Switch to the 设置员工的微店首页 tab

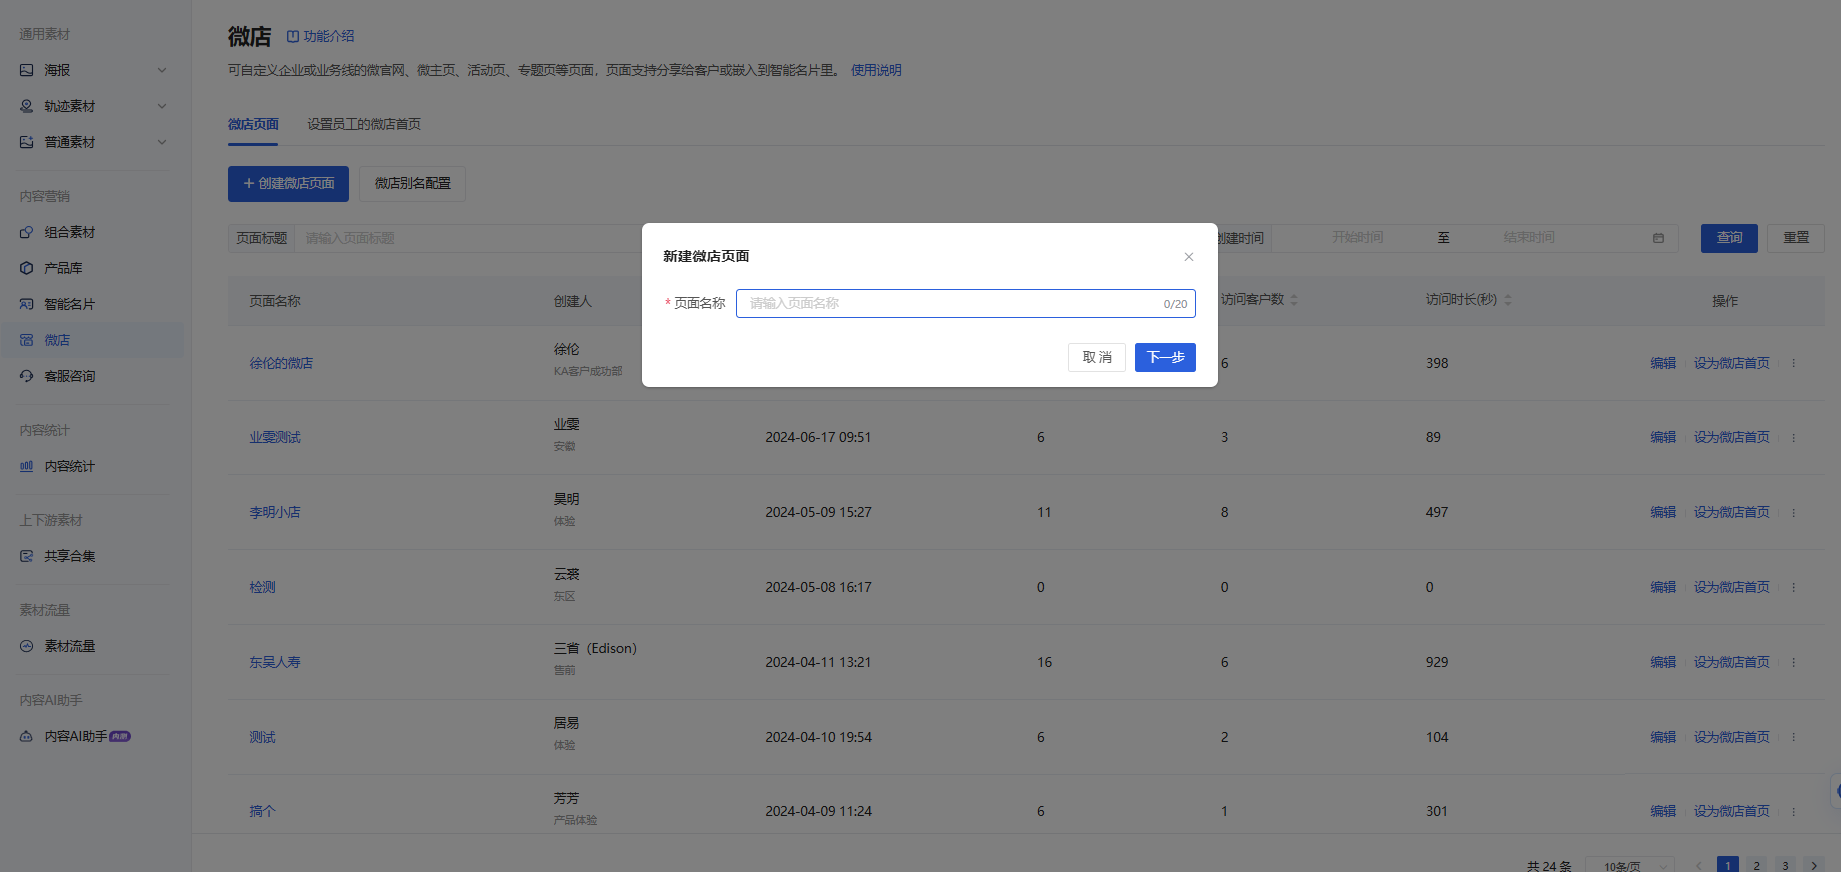pos(364,124)
